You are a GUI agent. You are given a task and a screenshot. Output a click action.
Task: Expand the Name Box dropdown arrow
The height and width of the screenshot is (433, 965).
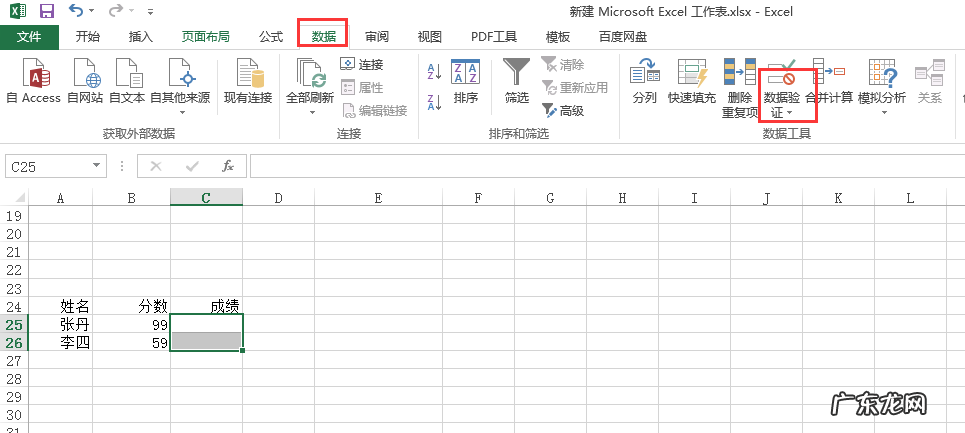tap(97, 166)
